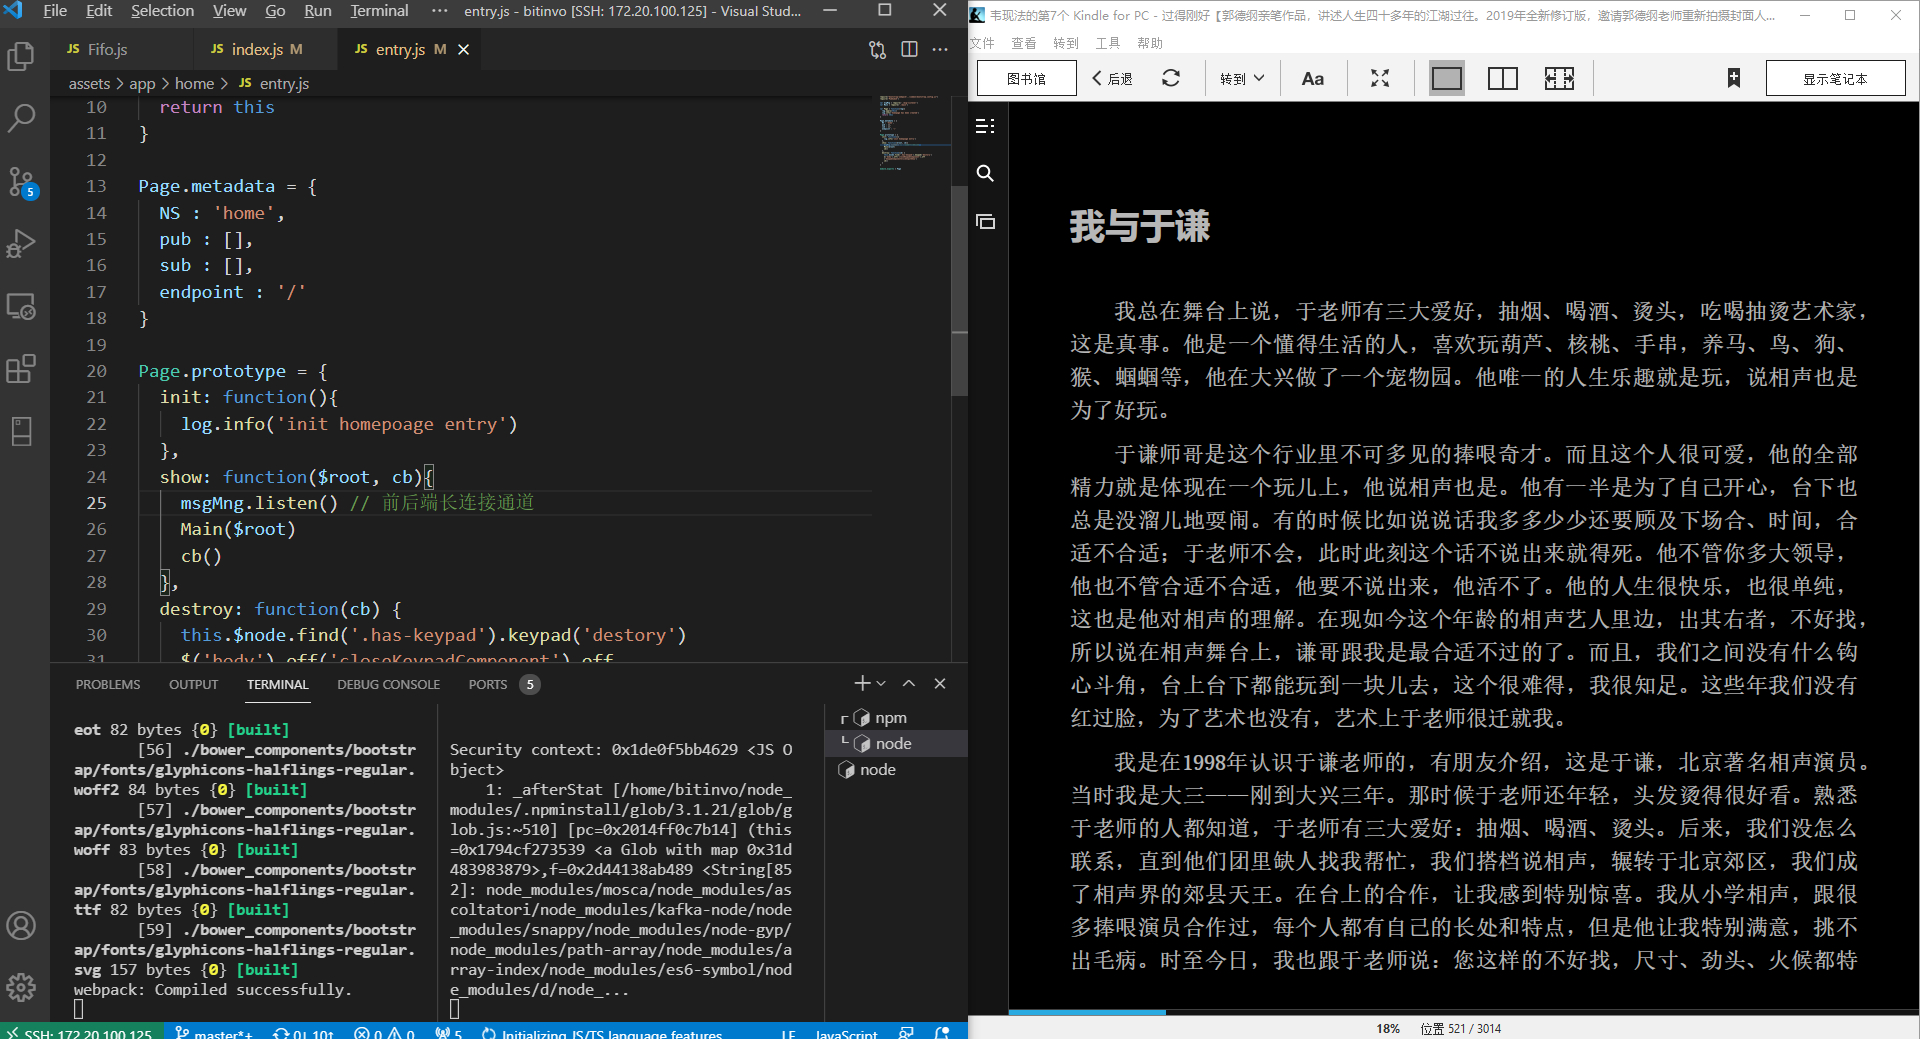Open the Extensions view

(x=21, y=369)
